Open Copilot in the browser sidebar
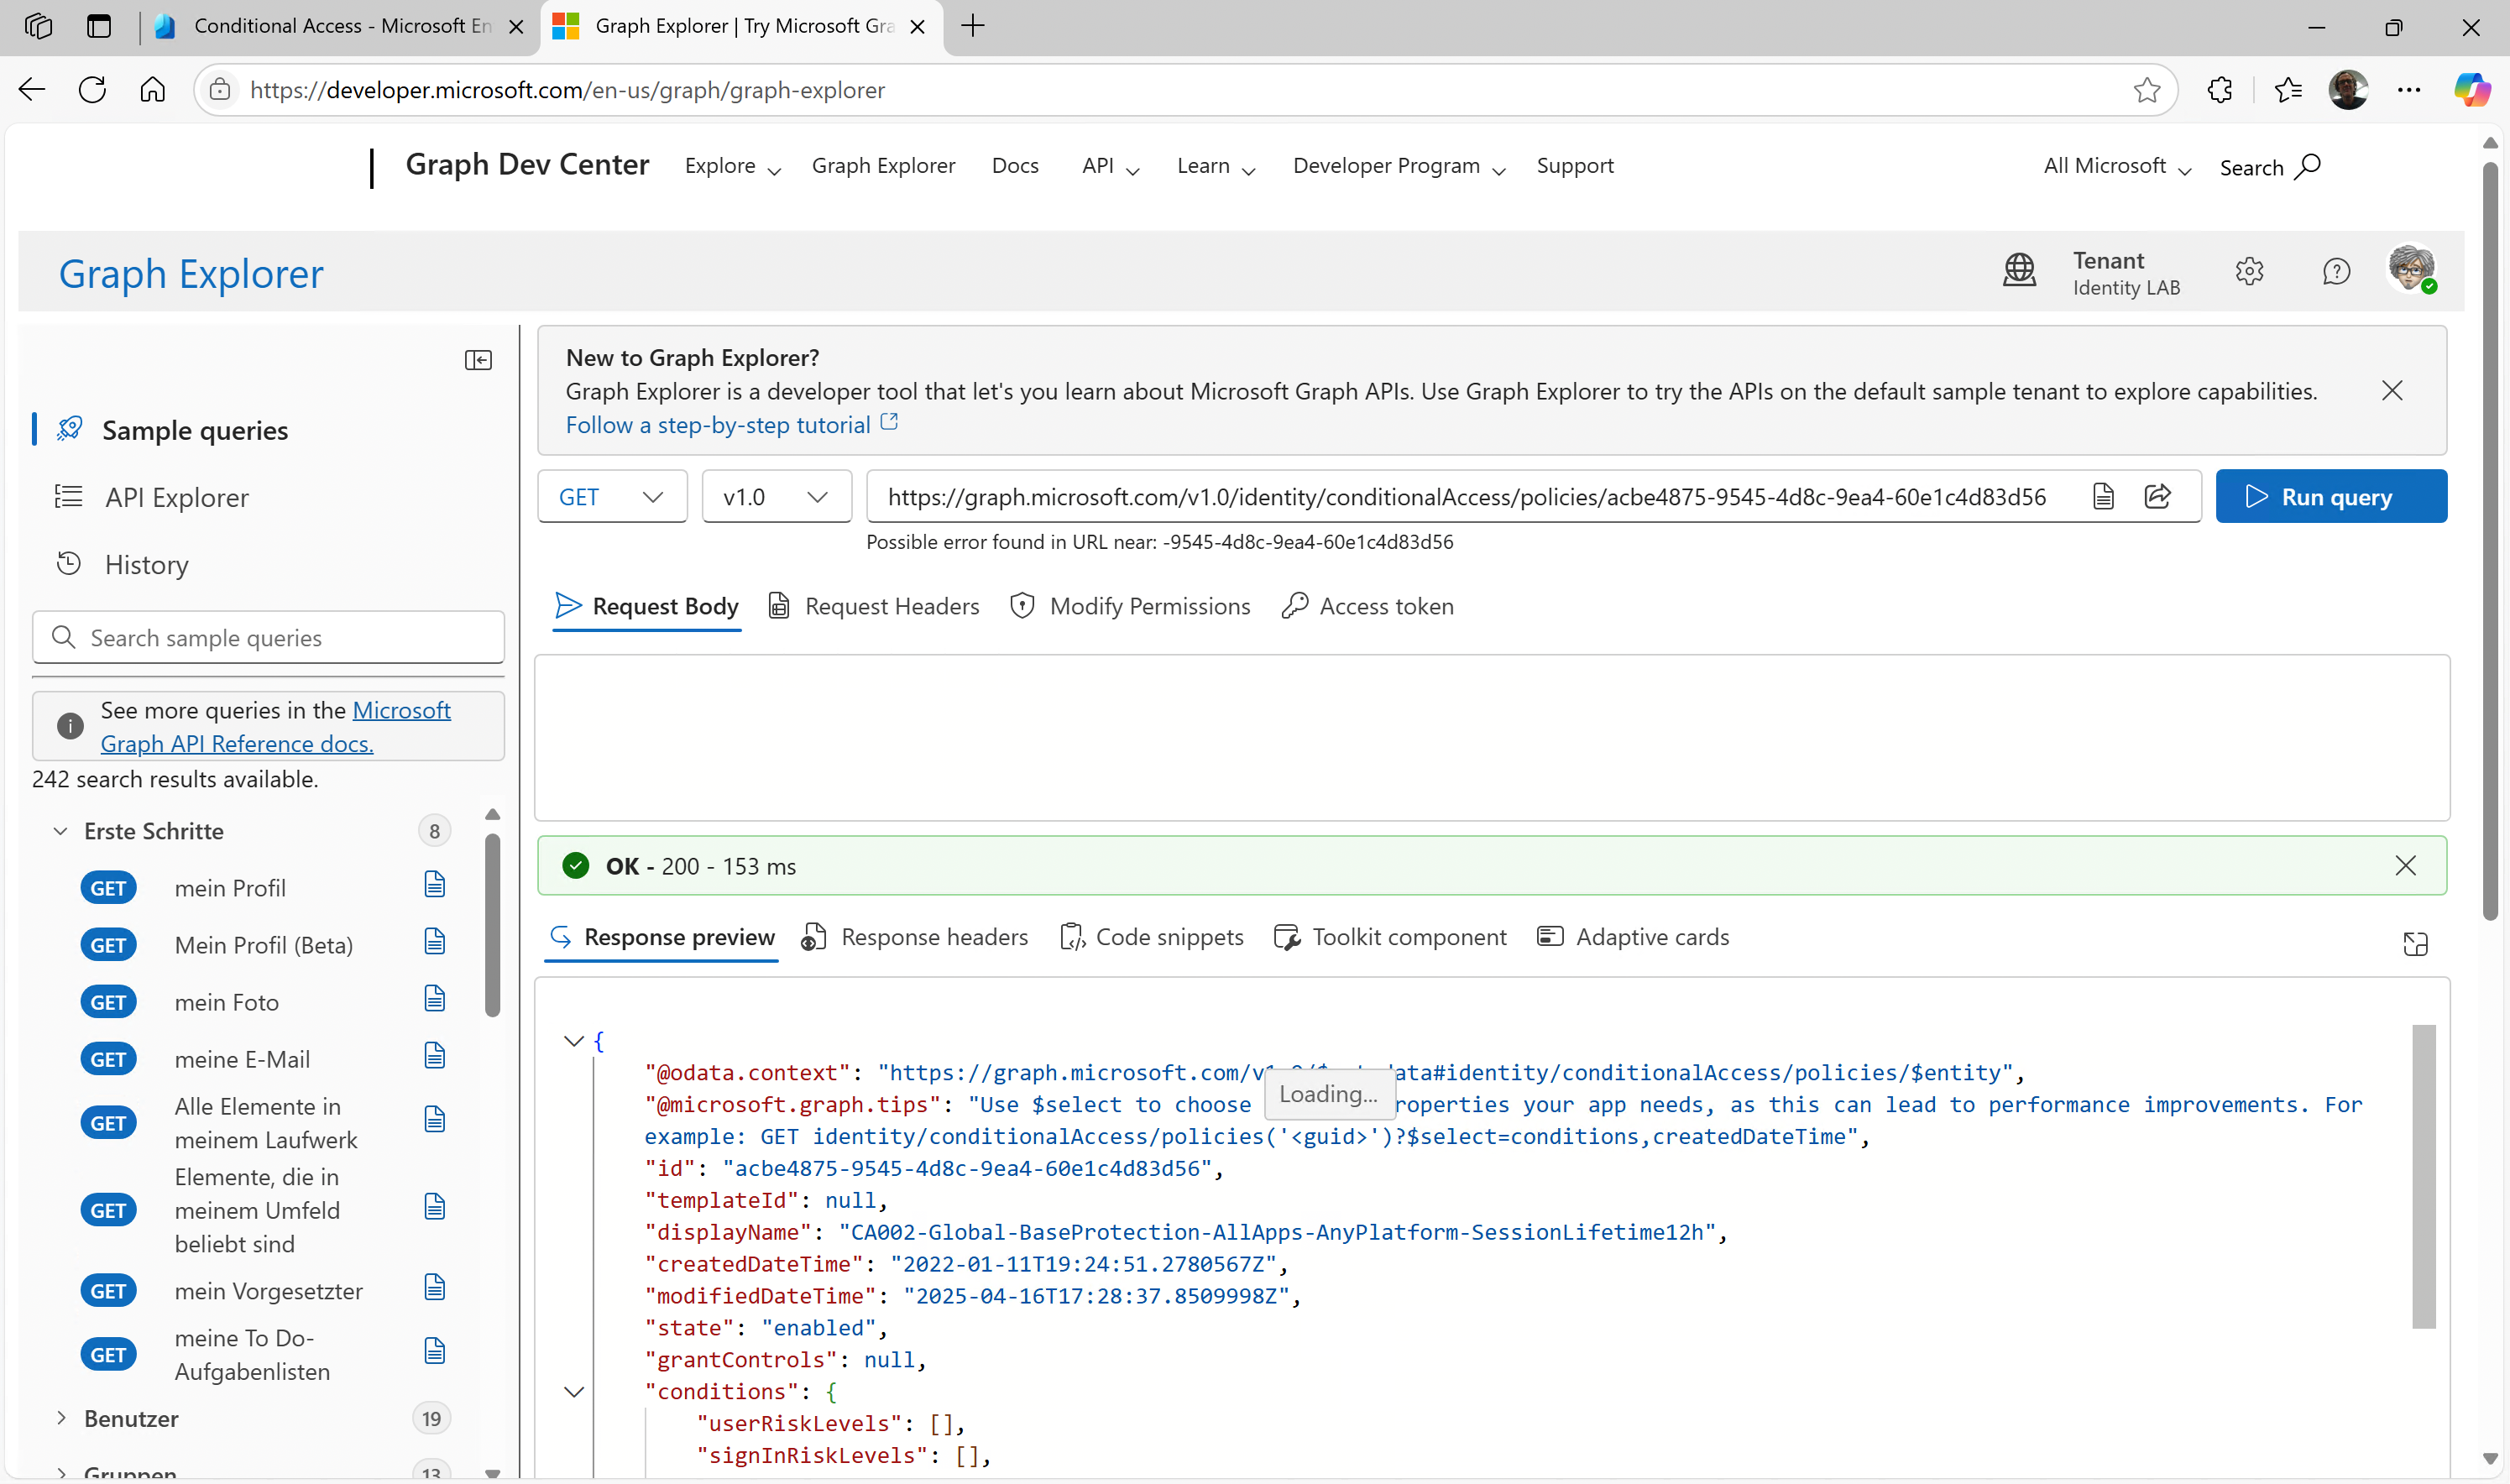 (x=2471, y=90)
